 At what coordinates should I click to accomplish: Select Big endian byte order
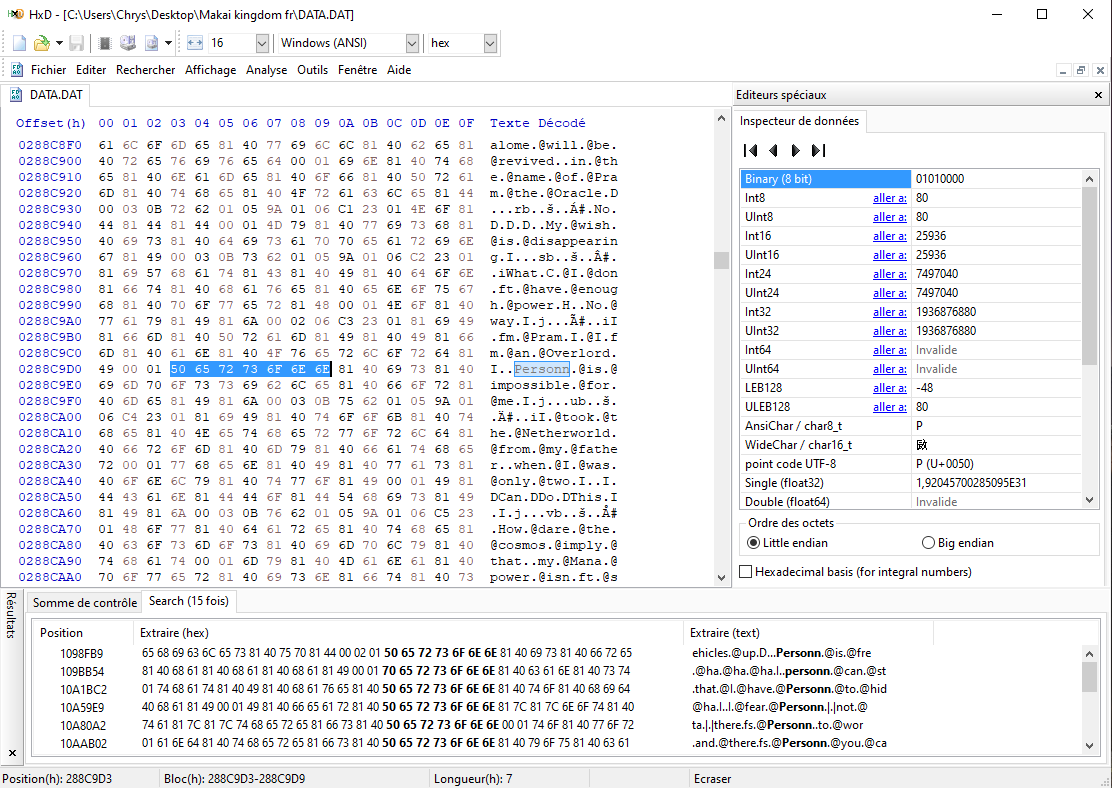pos(928,543)
